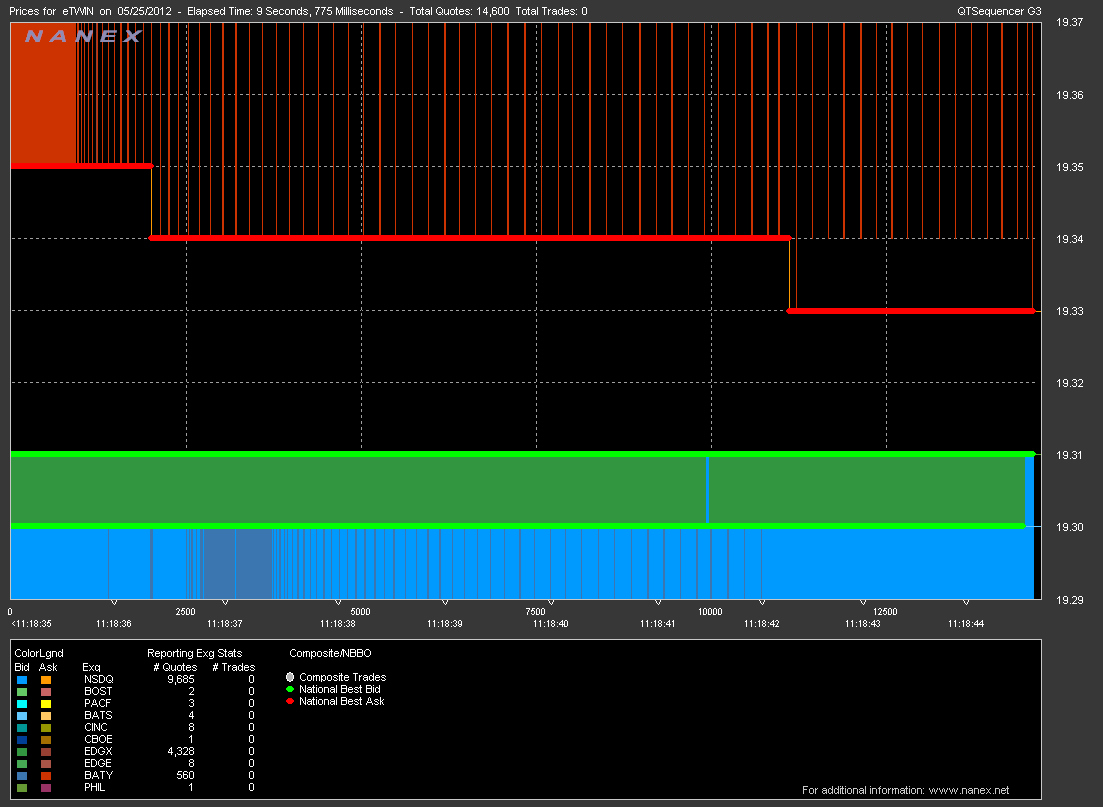Click the triangle marker above 11:18:38
Image resolution: width=1103 pixels, height=807 pixels.
338,602
